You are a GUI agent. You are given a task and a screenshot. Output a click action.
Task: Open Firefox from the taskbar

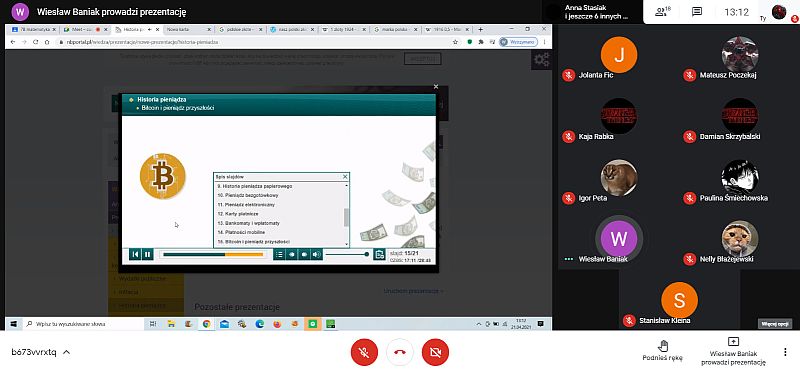coord(277,324)
